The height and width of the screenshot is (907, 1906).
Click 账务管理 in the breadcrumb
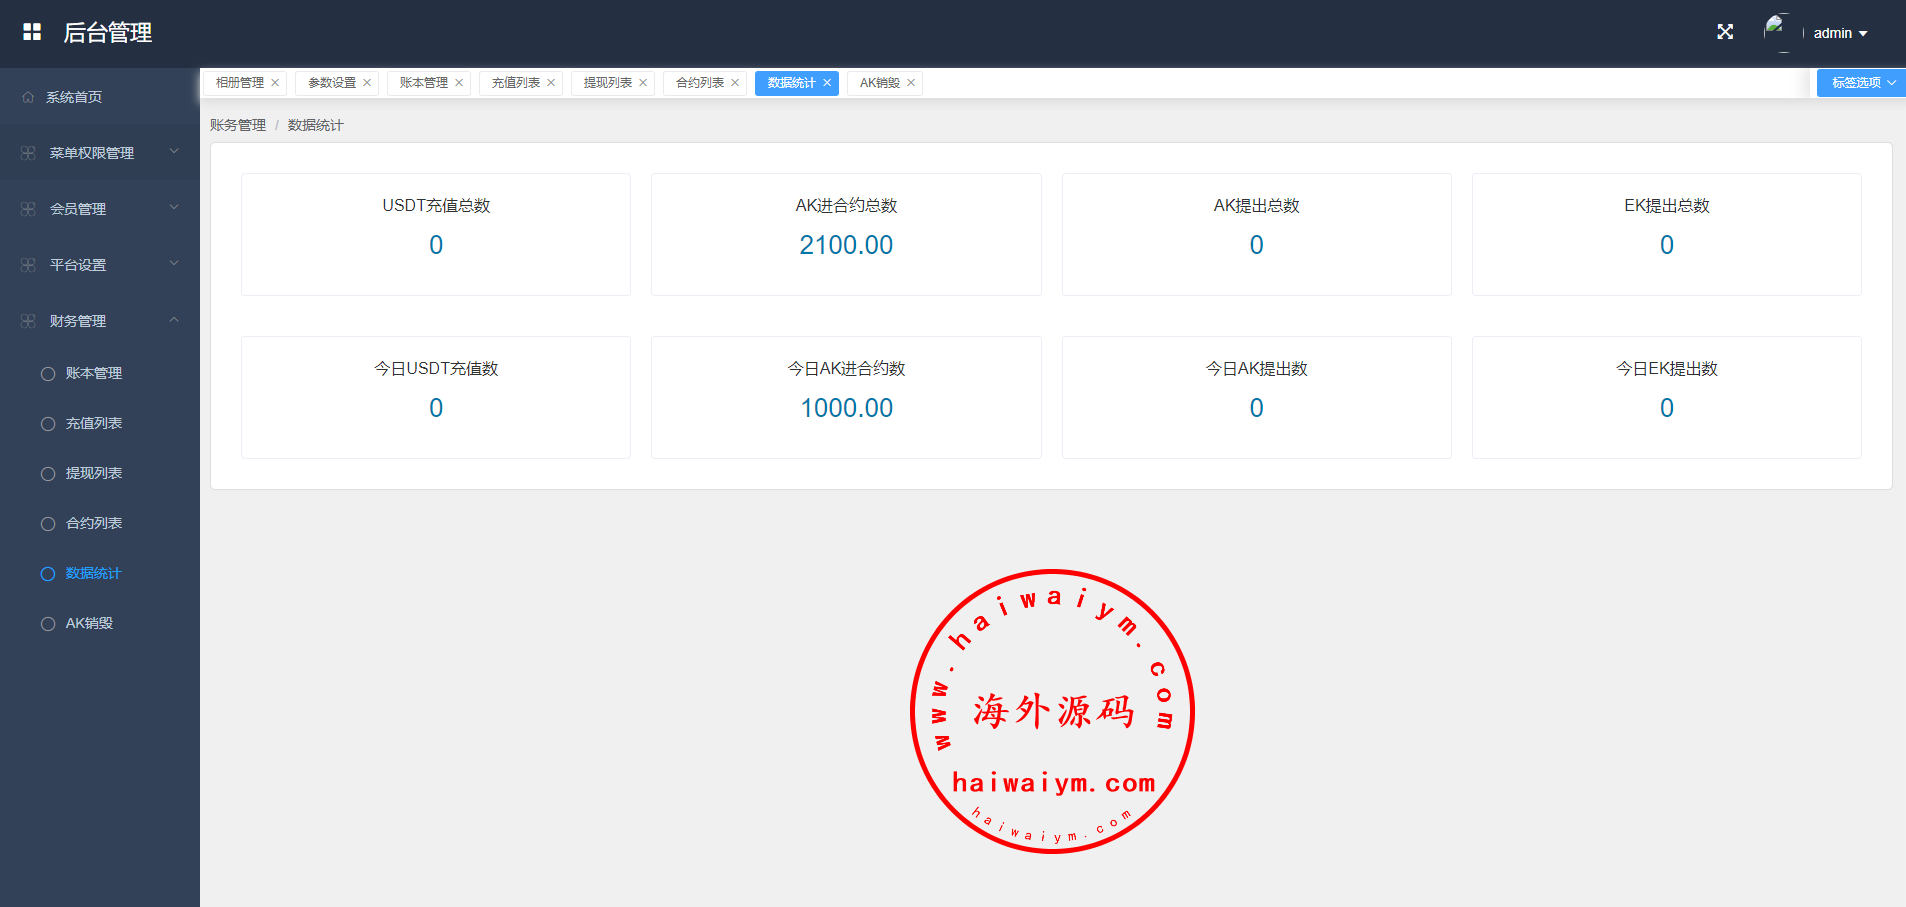(238, 125)
